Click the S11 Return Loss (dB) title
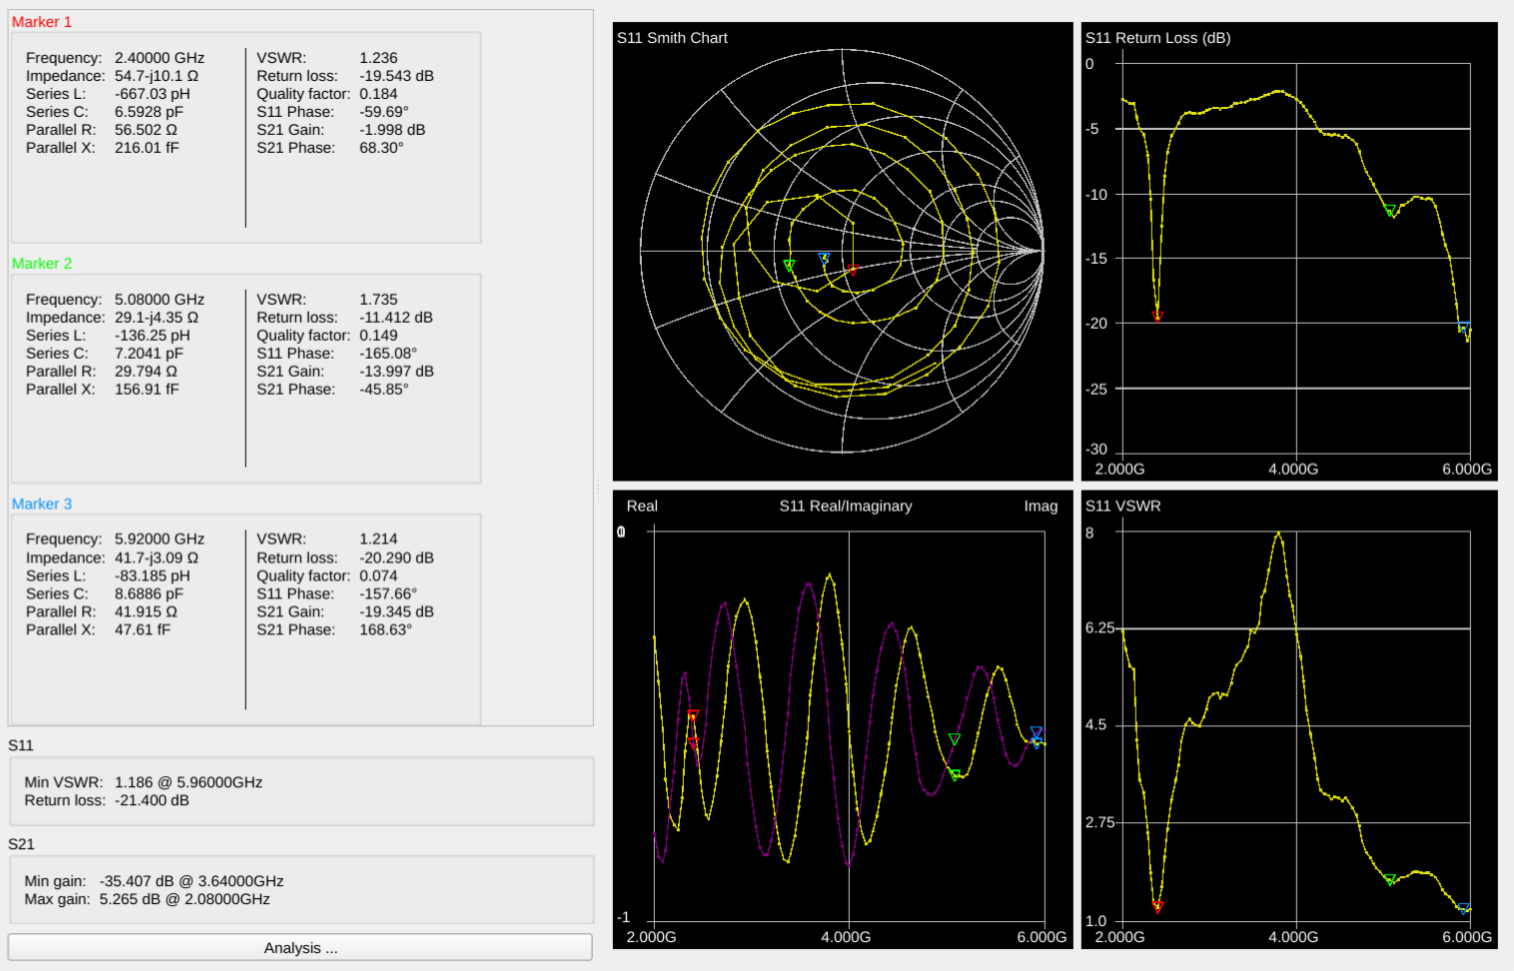1514x971 pixels. [1158, 38]
